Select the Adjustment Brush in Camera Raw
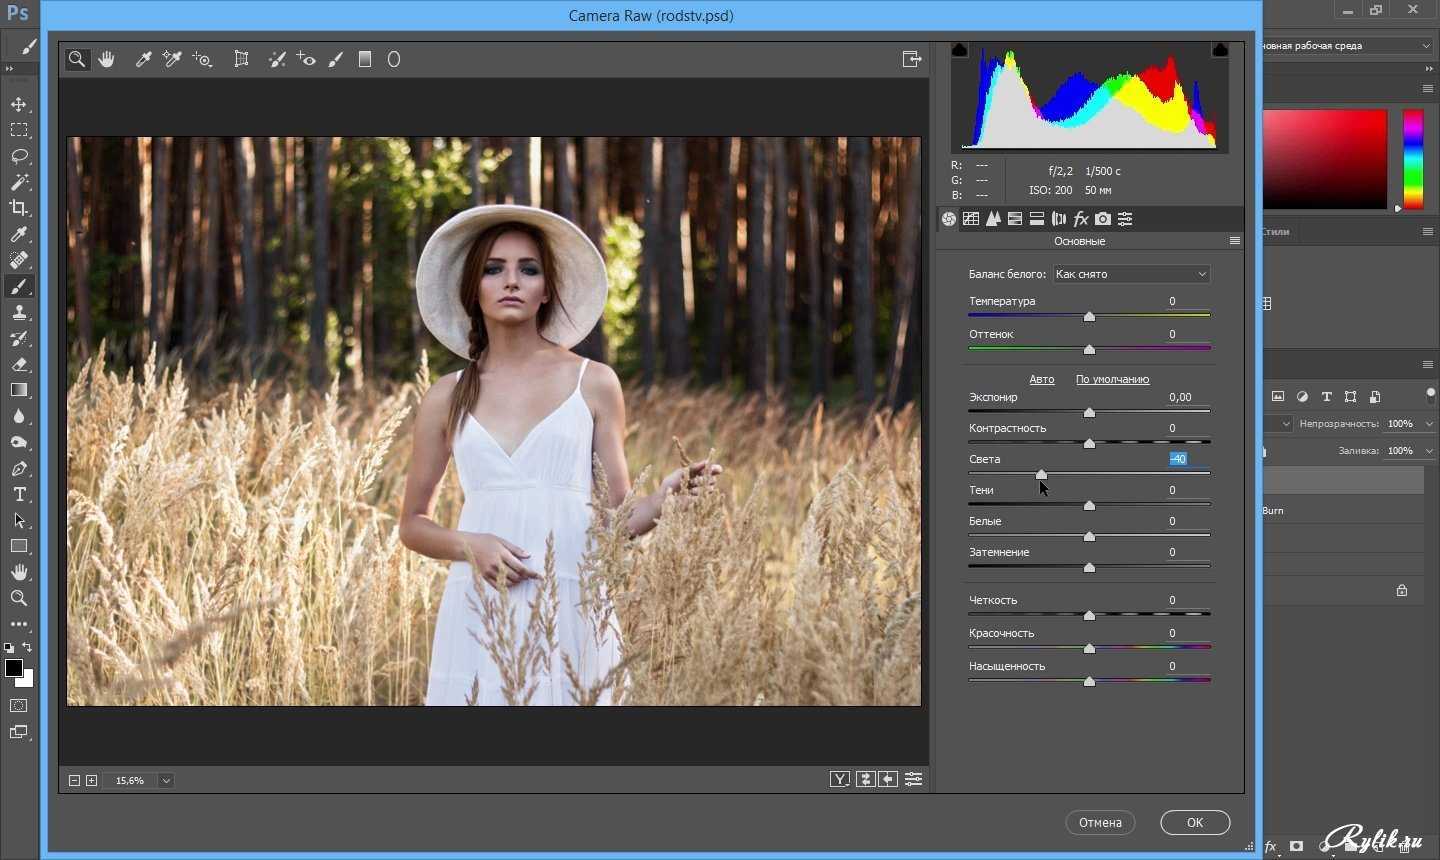1440x860 pixels. [336, 59]
